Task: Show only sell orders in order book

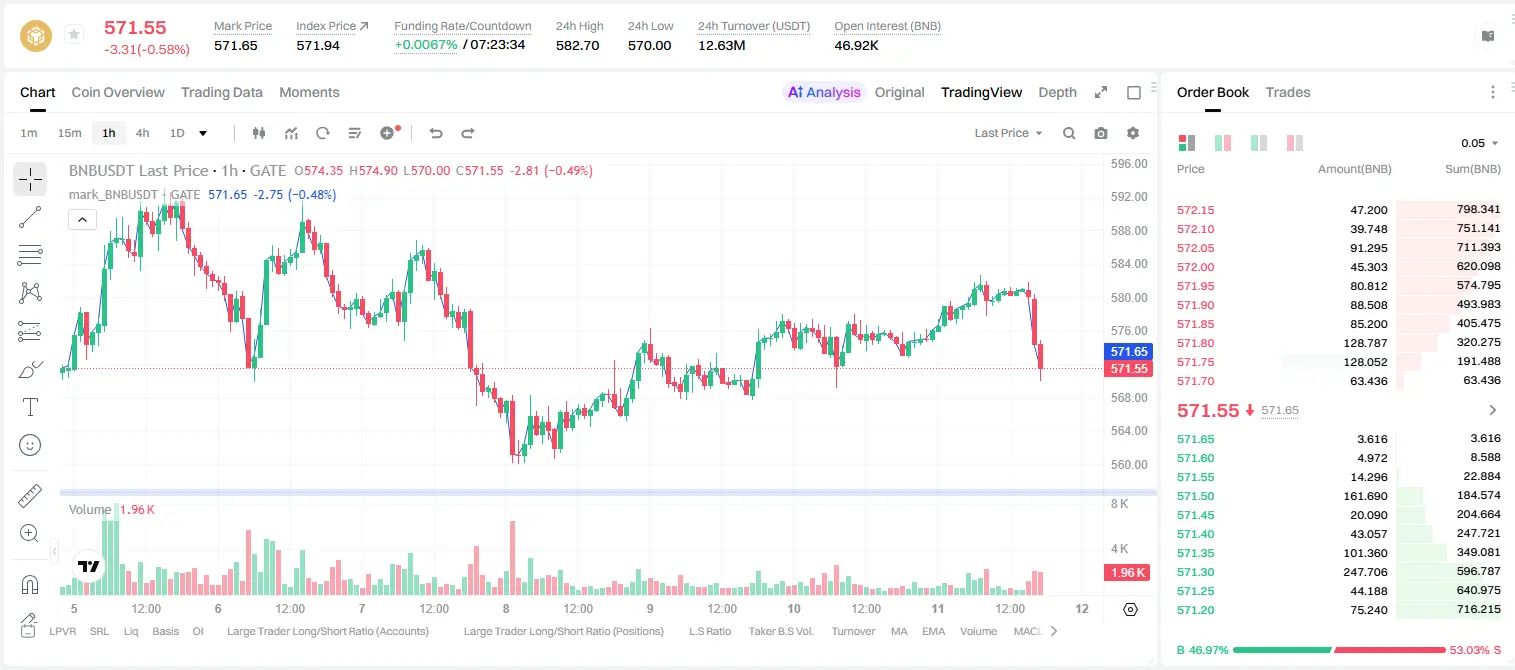Action: (x=1294, y=143)
